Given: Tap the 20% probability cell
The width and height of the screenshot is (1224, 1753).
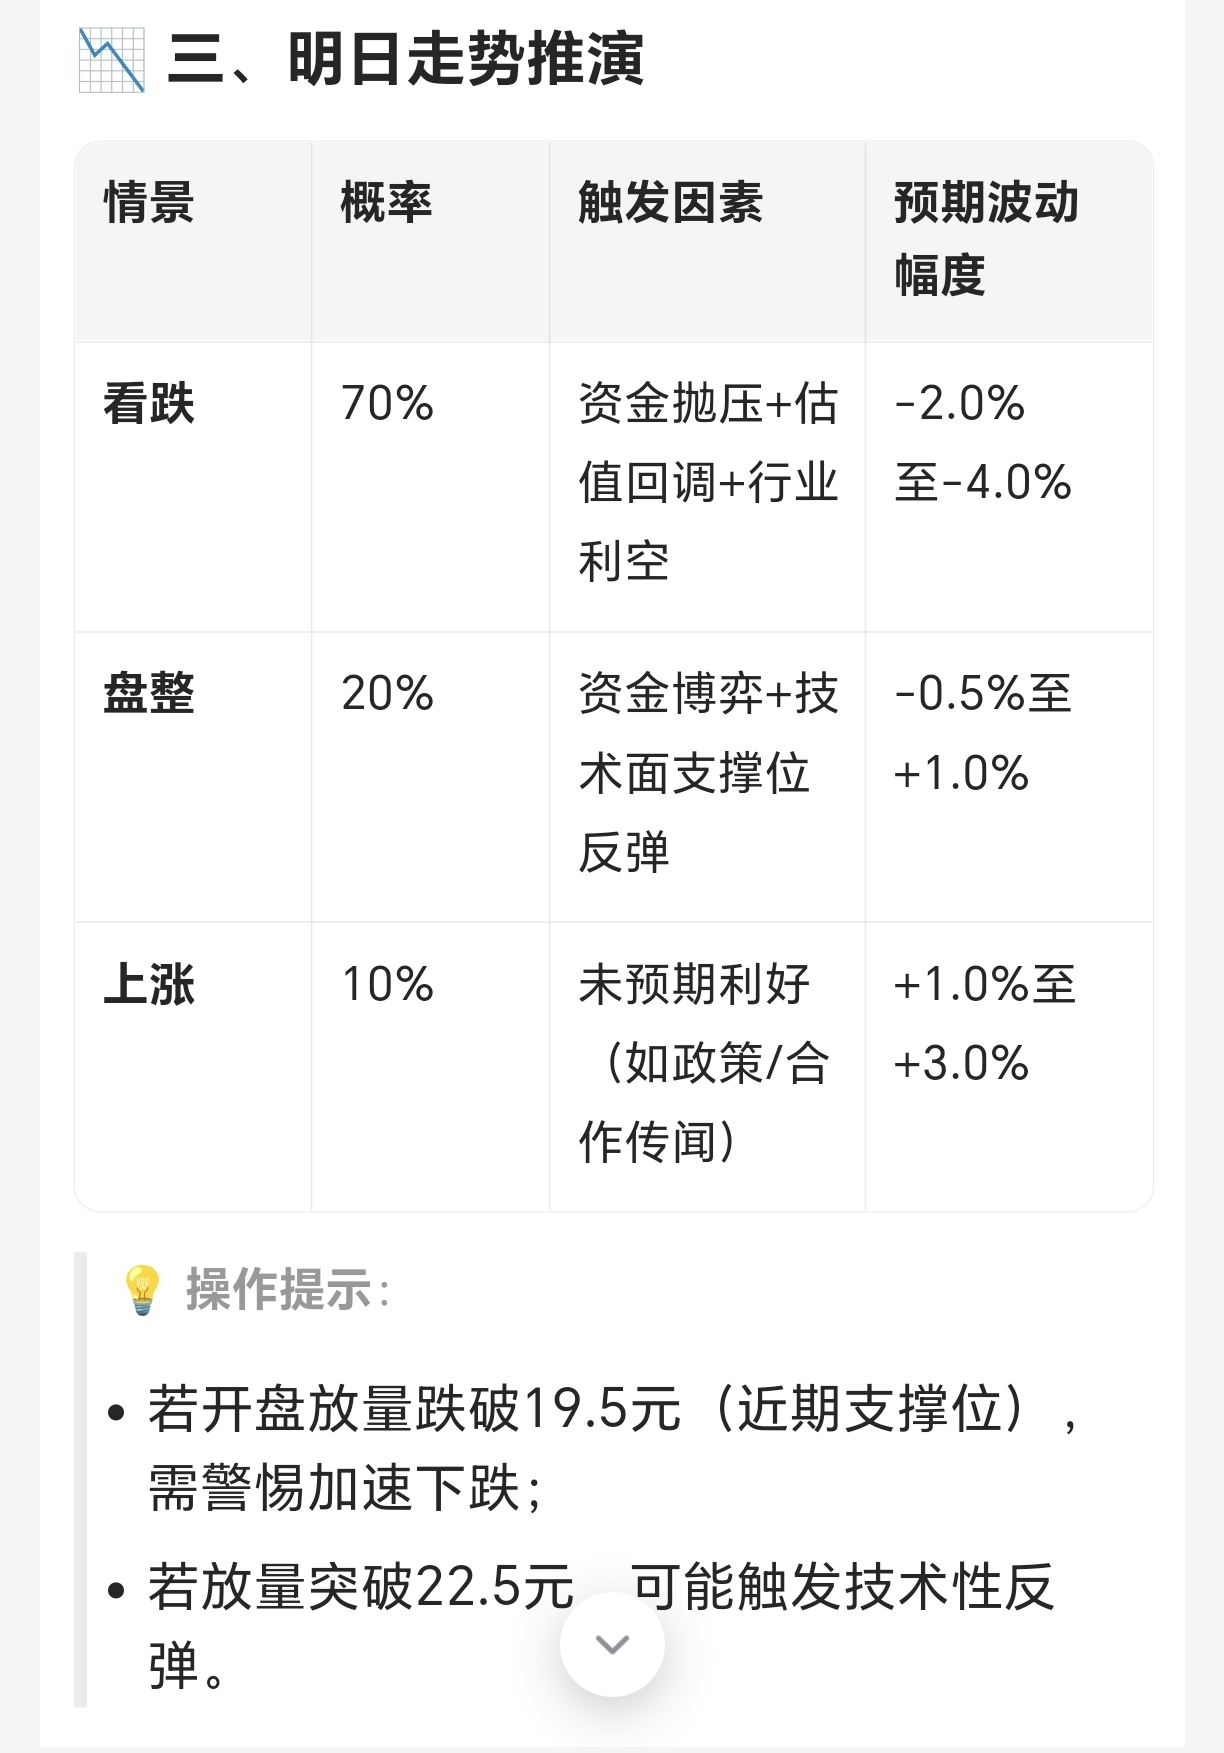Looking at the screenshot, I should click(x=387, y=694).
